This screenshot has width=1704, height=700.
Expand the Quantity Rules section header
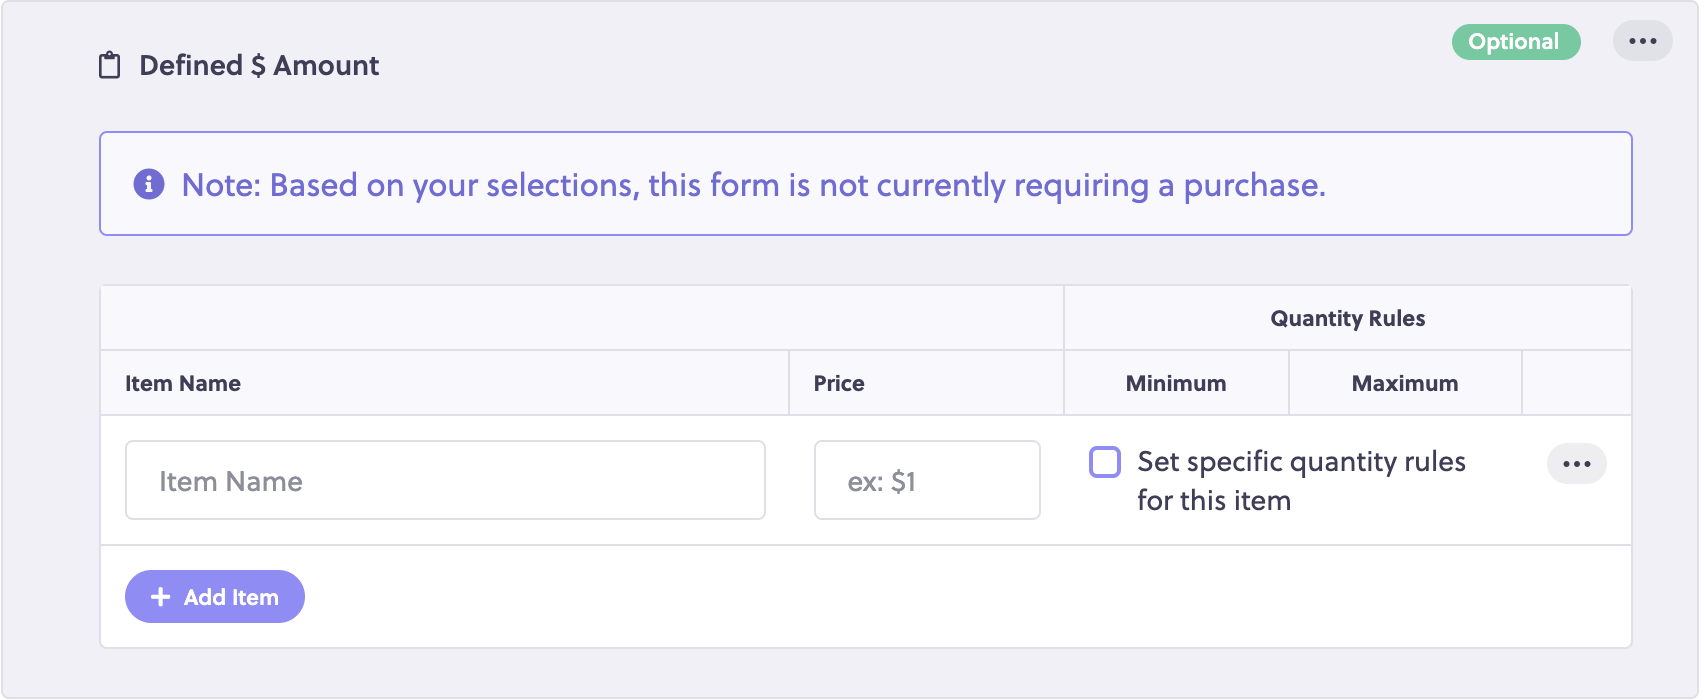coord(1346,317)
